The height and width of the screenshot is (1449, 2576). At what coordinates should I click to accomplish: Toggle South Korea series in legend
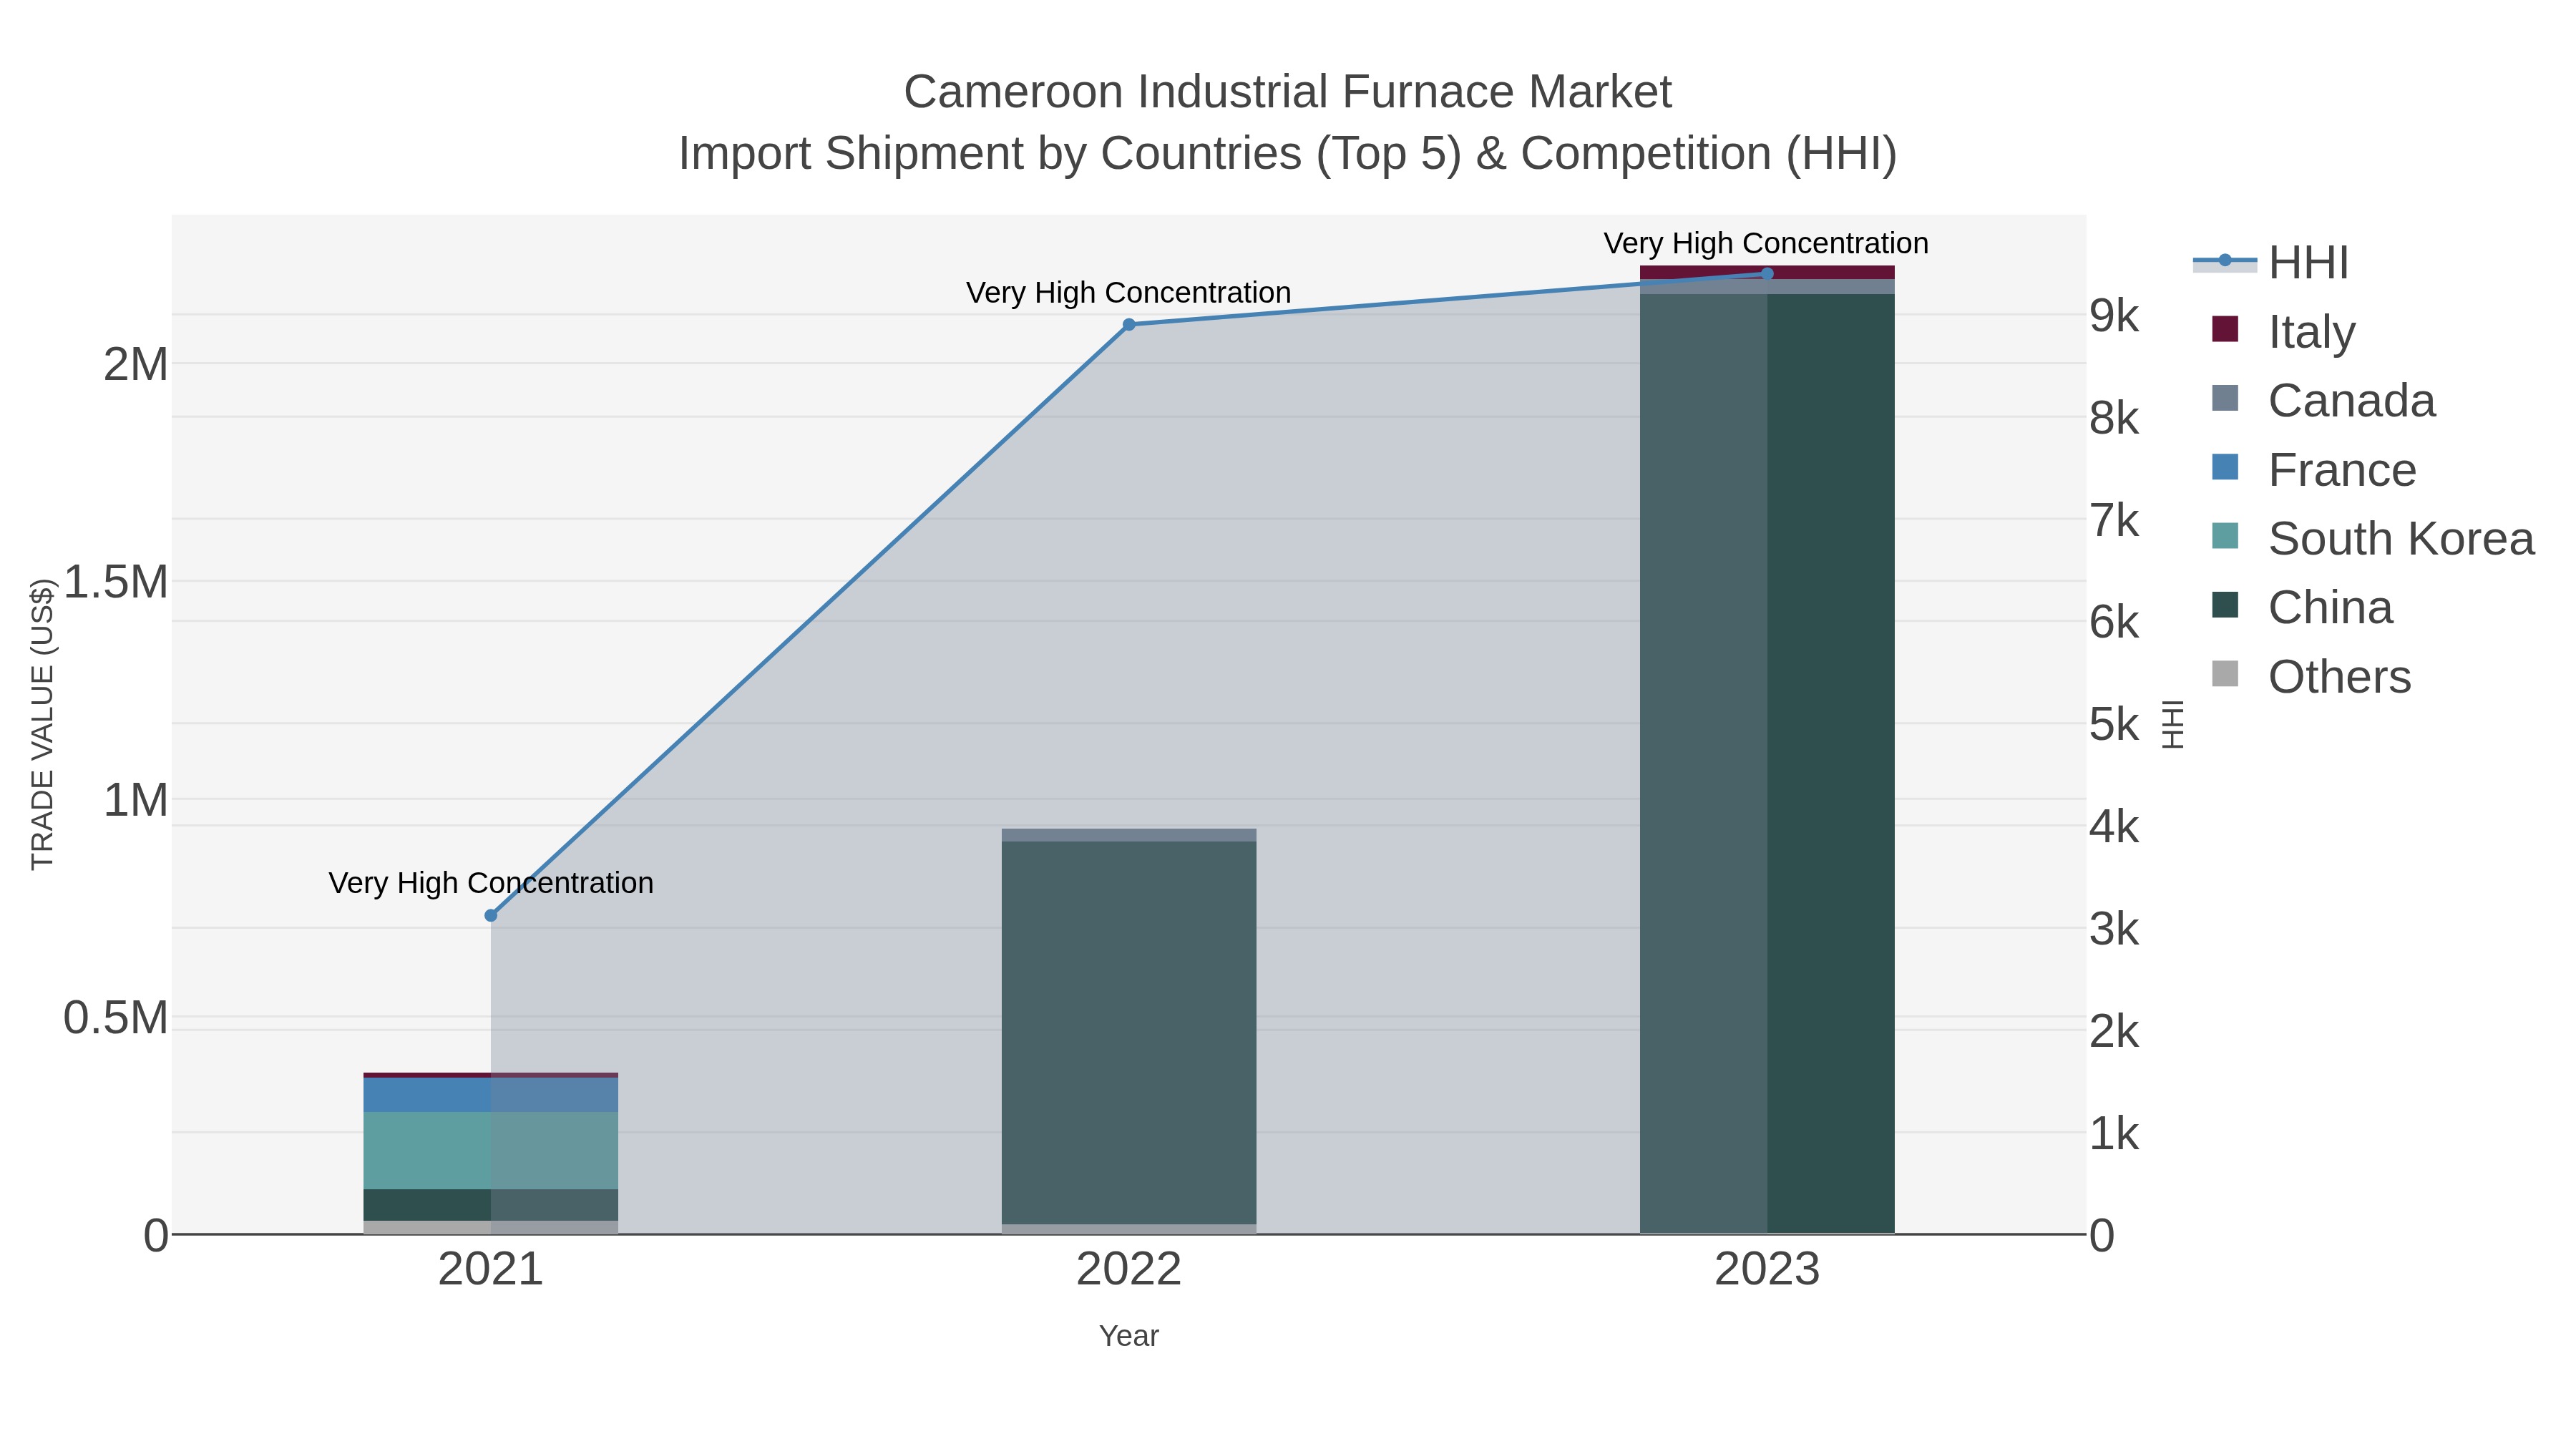tap(2372, 538)
